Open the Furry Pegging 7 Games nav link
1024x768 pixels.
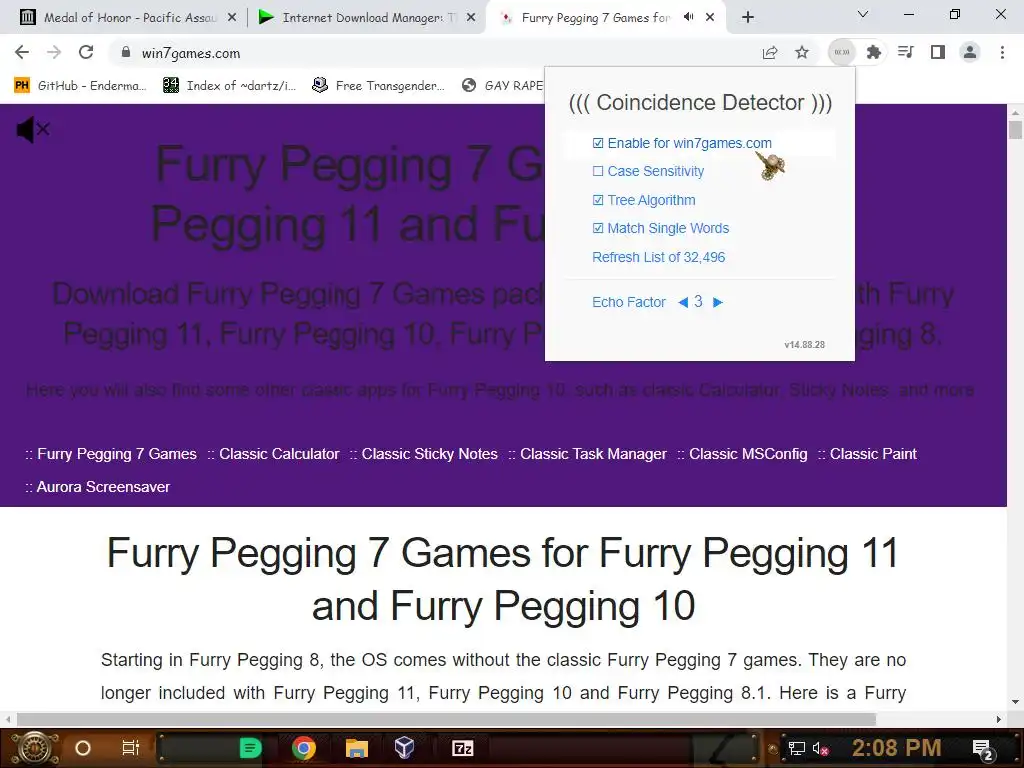coord(116,454)
